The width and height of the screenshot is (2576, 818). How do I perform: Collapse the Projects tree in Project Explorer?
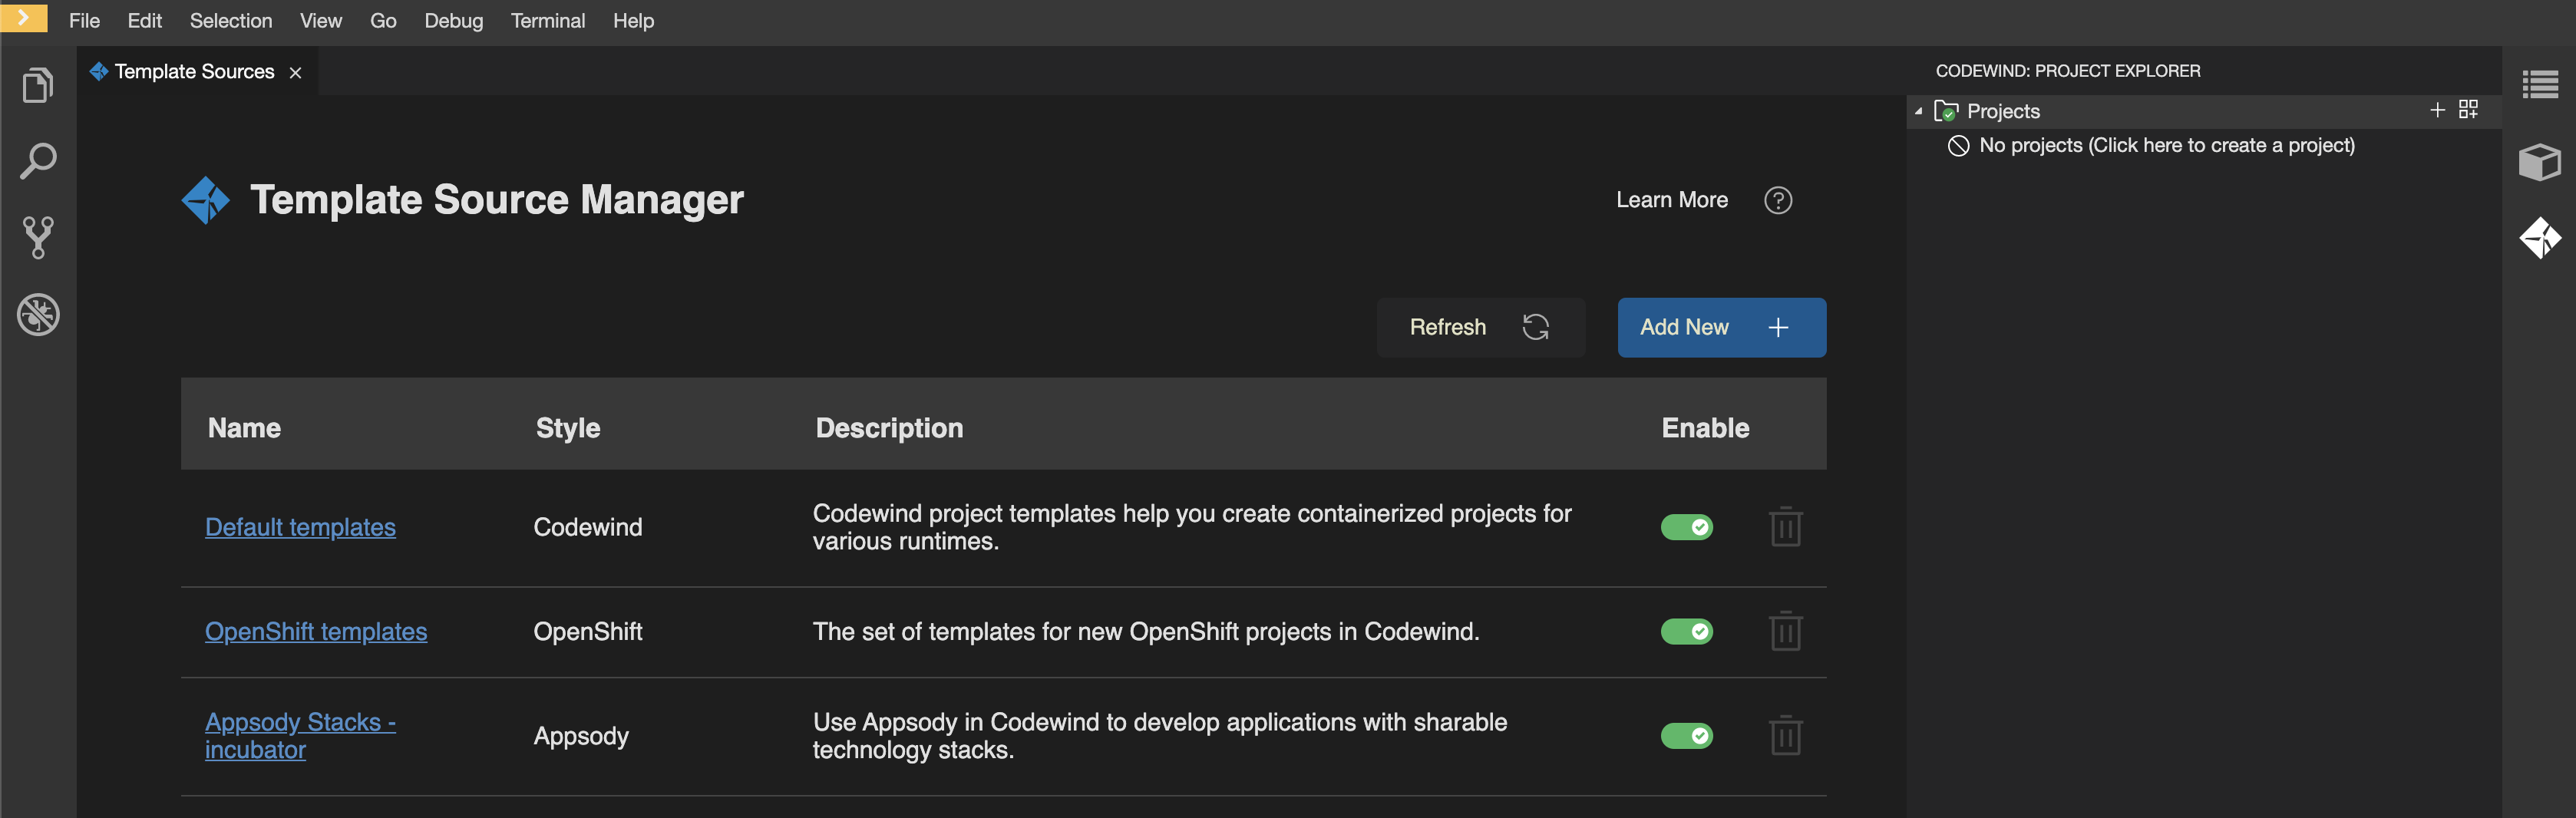(1919, 111)
